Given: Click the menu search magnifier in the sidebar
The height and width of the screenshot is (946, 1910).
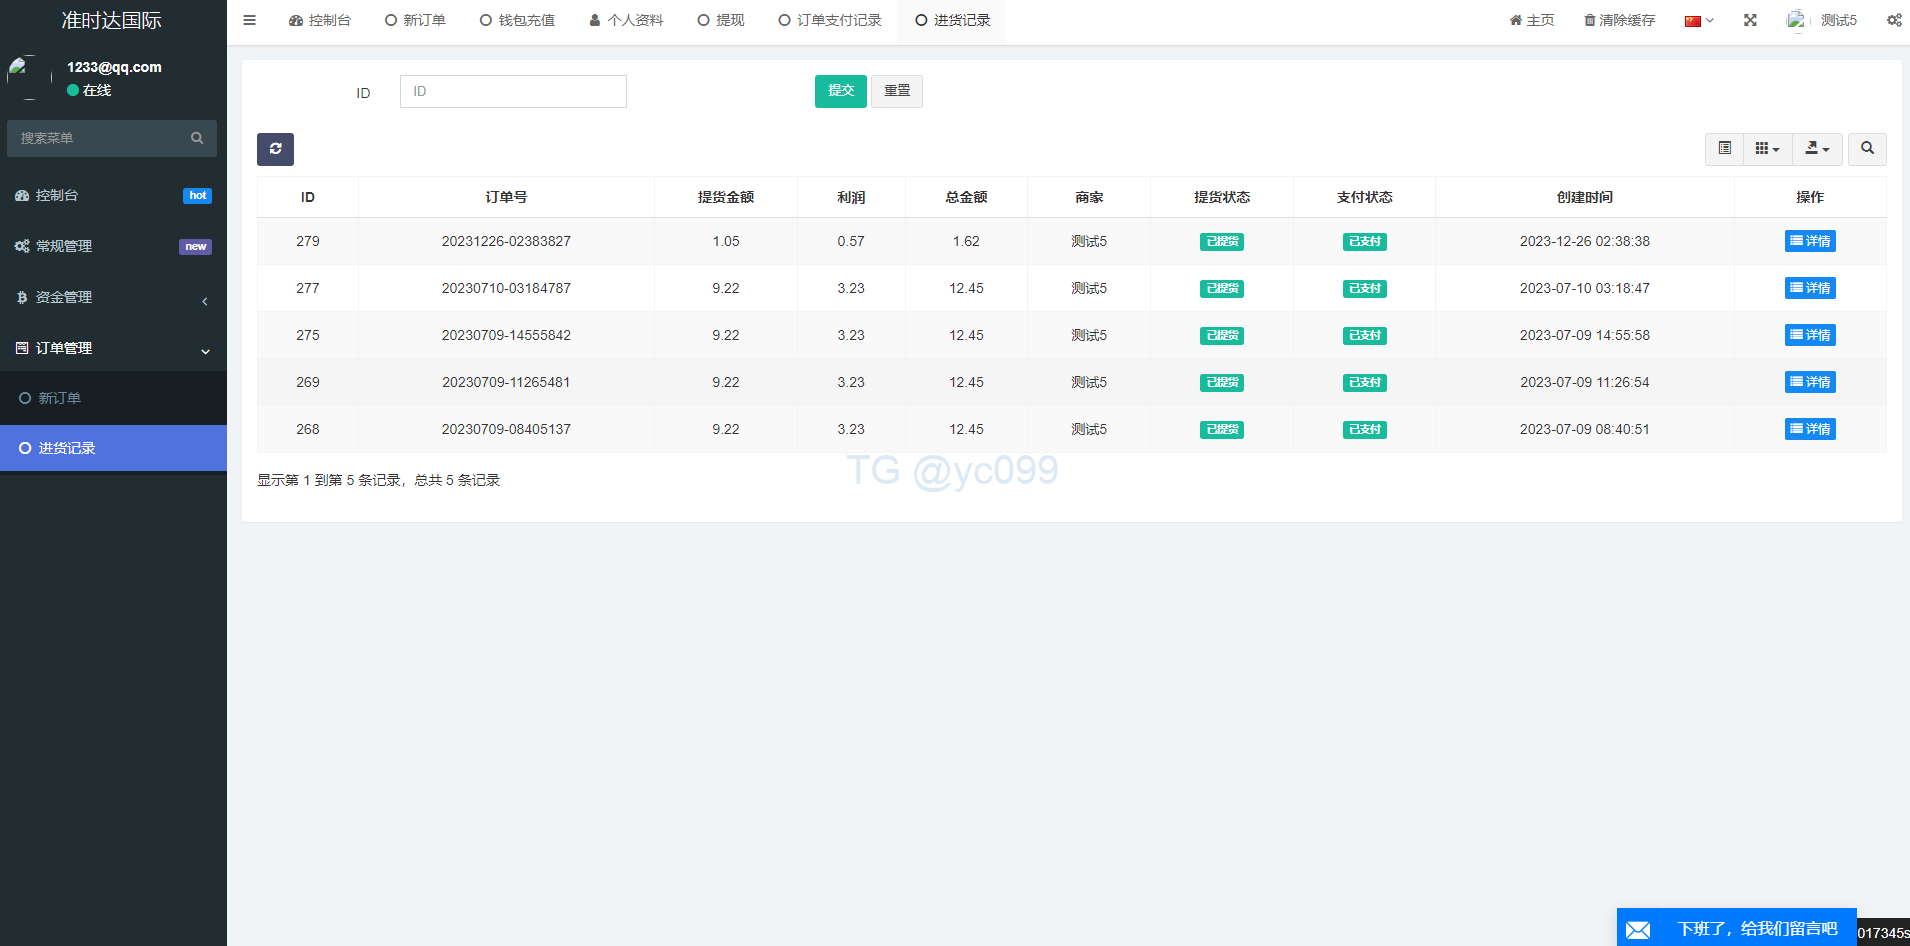Looking at the screenshot, I should pos(196,138).
